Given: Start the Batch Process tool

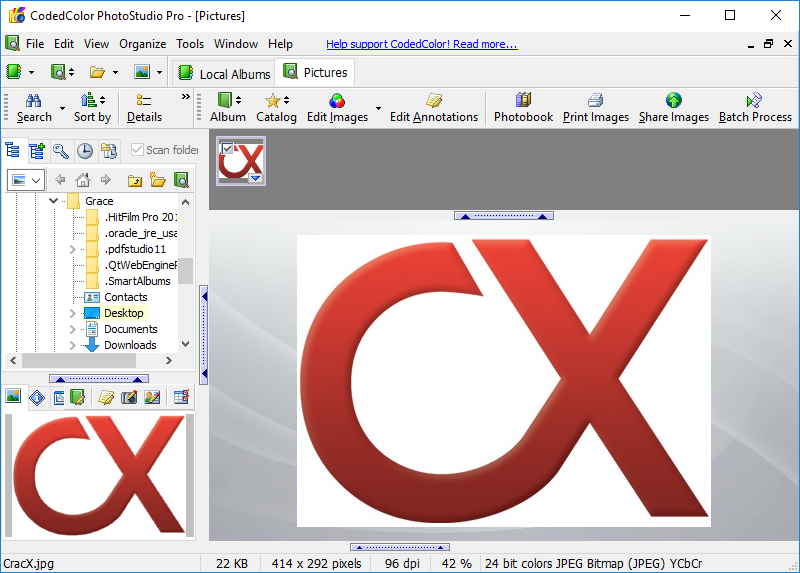Looking at the screenshot, I should pyautogui.click(x=755, y=108).
